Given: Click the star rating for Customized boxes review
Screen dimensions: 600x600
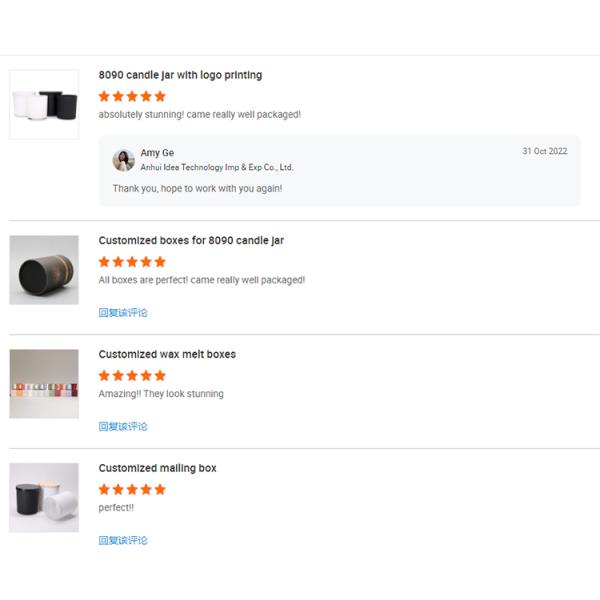Looking at the screenshot, I should pyautogui.click(x=132, y=262).
